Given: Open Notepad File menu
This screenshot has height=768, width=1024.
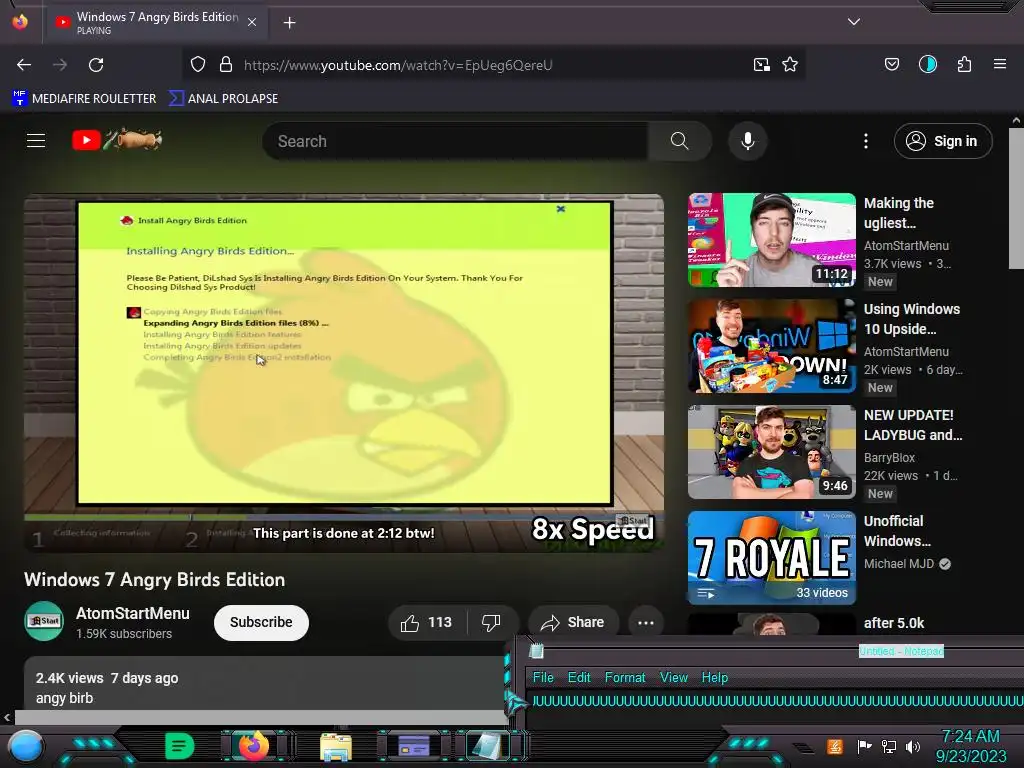Looking at the screenshot, I should click(x=543, y=677).
